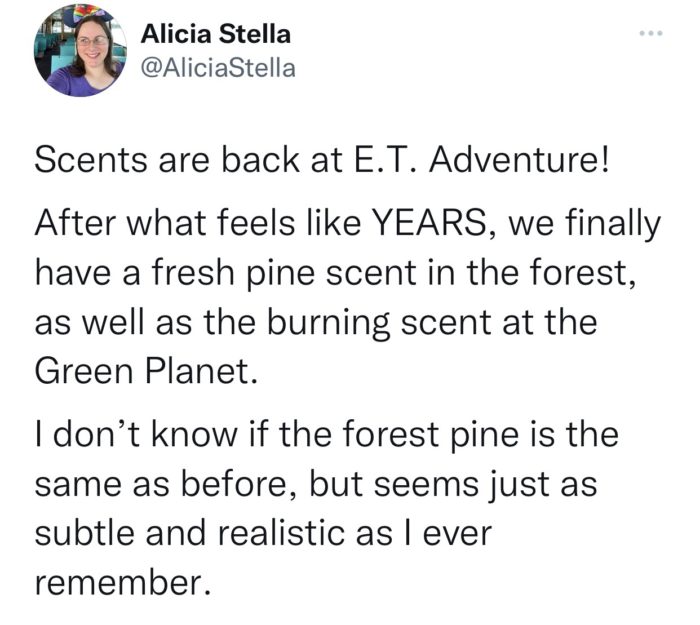700x625 pixels.
Task: Click the @AliciaStella handle
Action: pyautogui.click(x=218, y=68)
